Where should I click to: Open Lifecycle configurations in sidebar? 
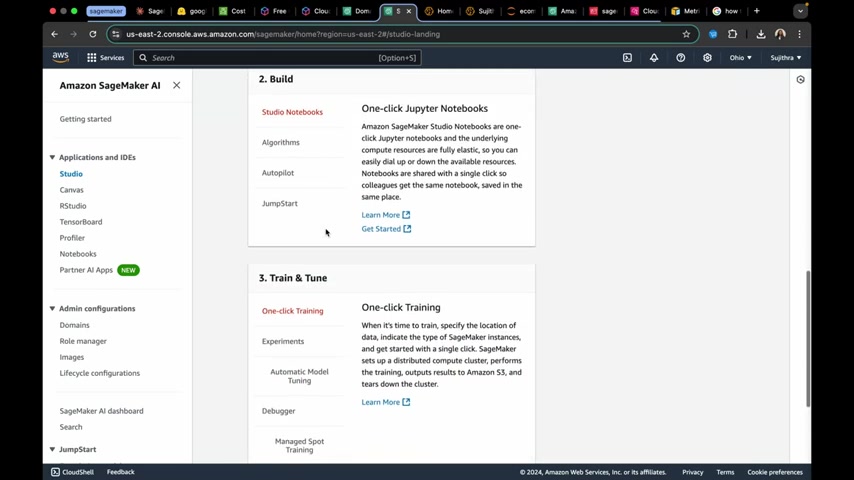(x=100, y=373)
